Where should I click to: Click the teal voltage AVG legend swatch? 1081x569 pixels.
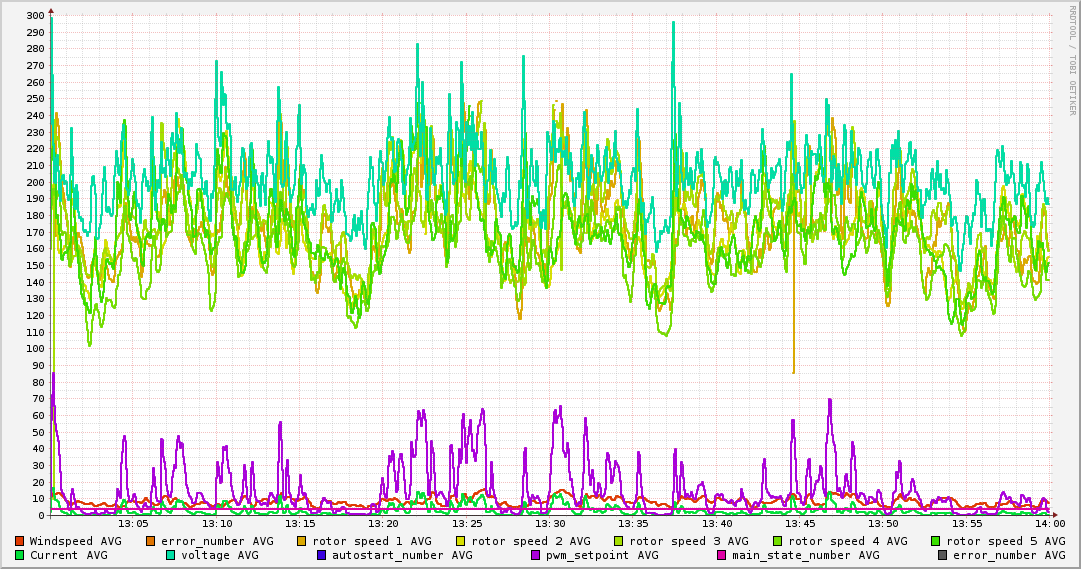coord(171,555)
